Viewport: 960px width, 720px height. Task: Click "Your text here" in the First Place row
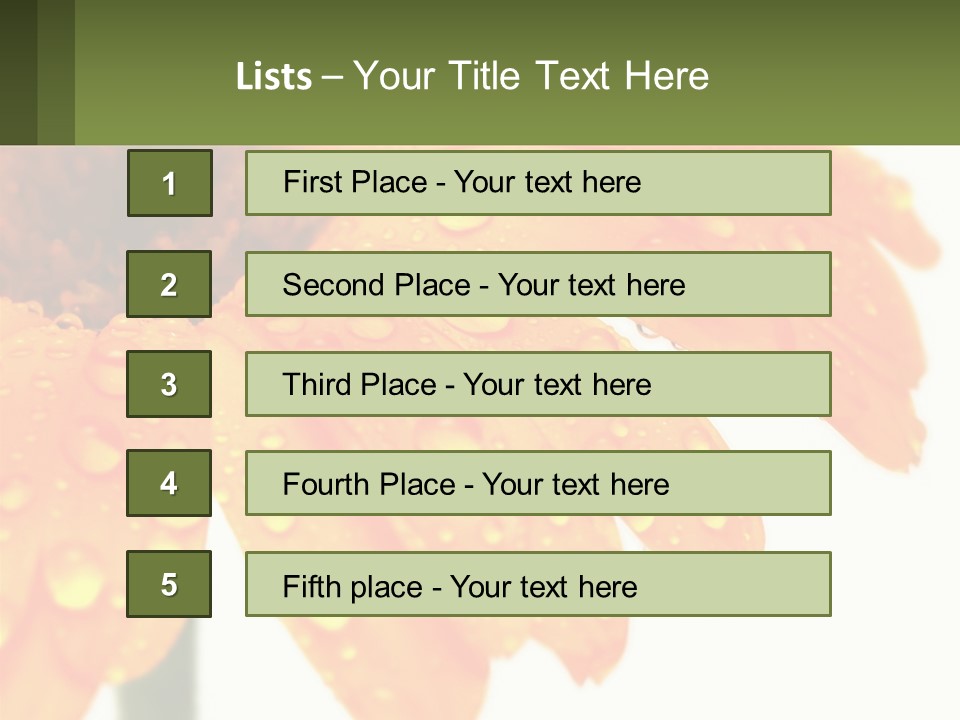[547, 182]
